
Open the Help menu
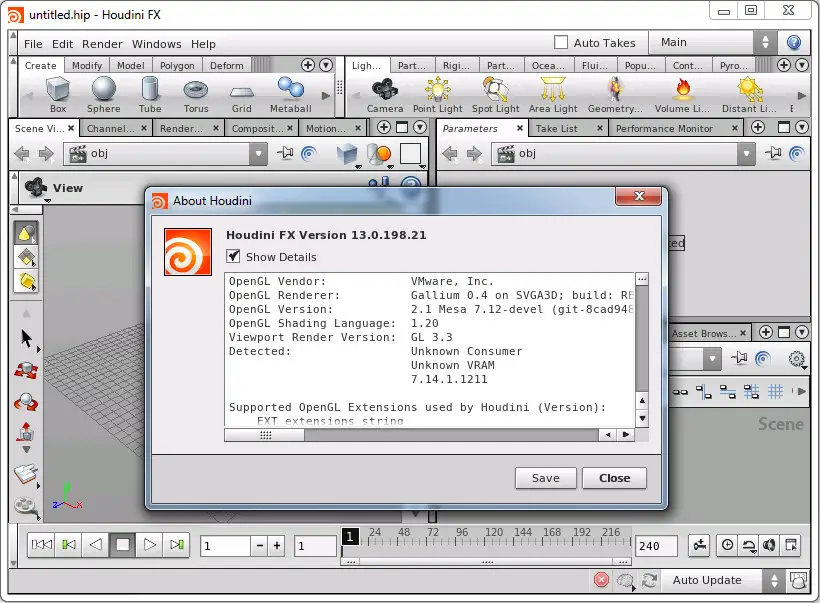click(203, 44)
